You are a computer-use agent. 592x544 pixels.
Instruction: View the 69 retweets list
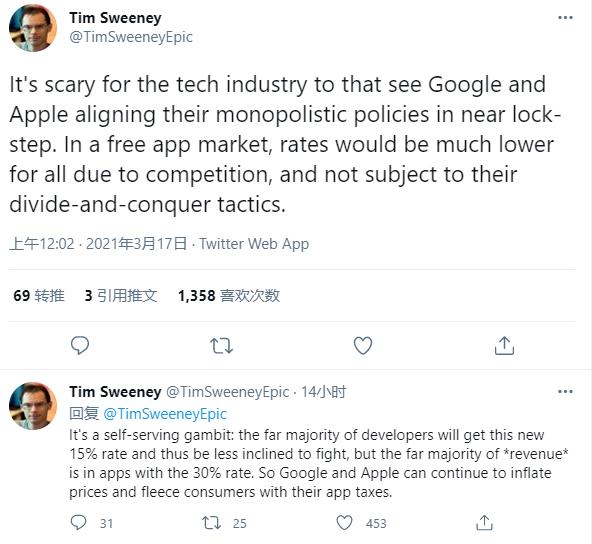pyautogui.click(x=39, y=296)
